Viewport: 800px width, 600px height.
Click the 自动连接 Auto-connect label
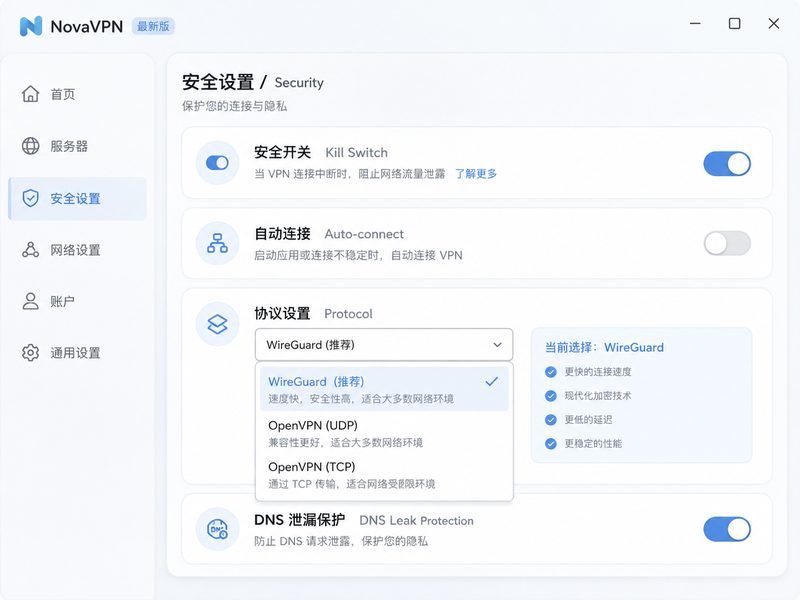click(329, 234)
